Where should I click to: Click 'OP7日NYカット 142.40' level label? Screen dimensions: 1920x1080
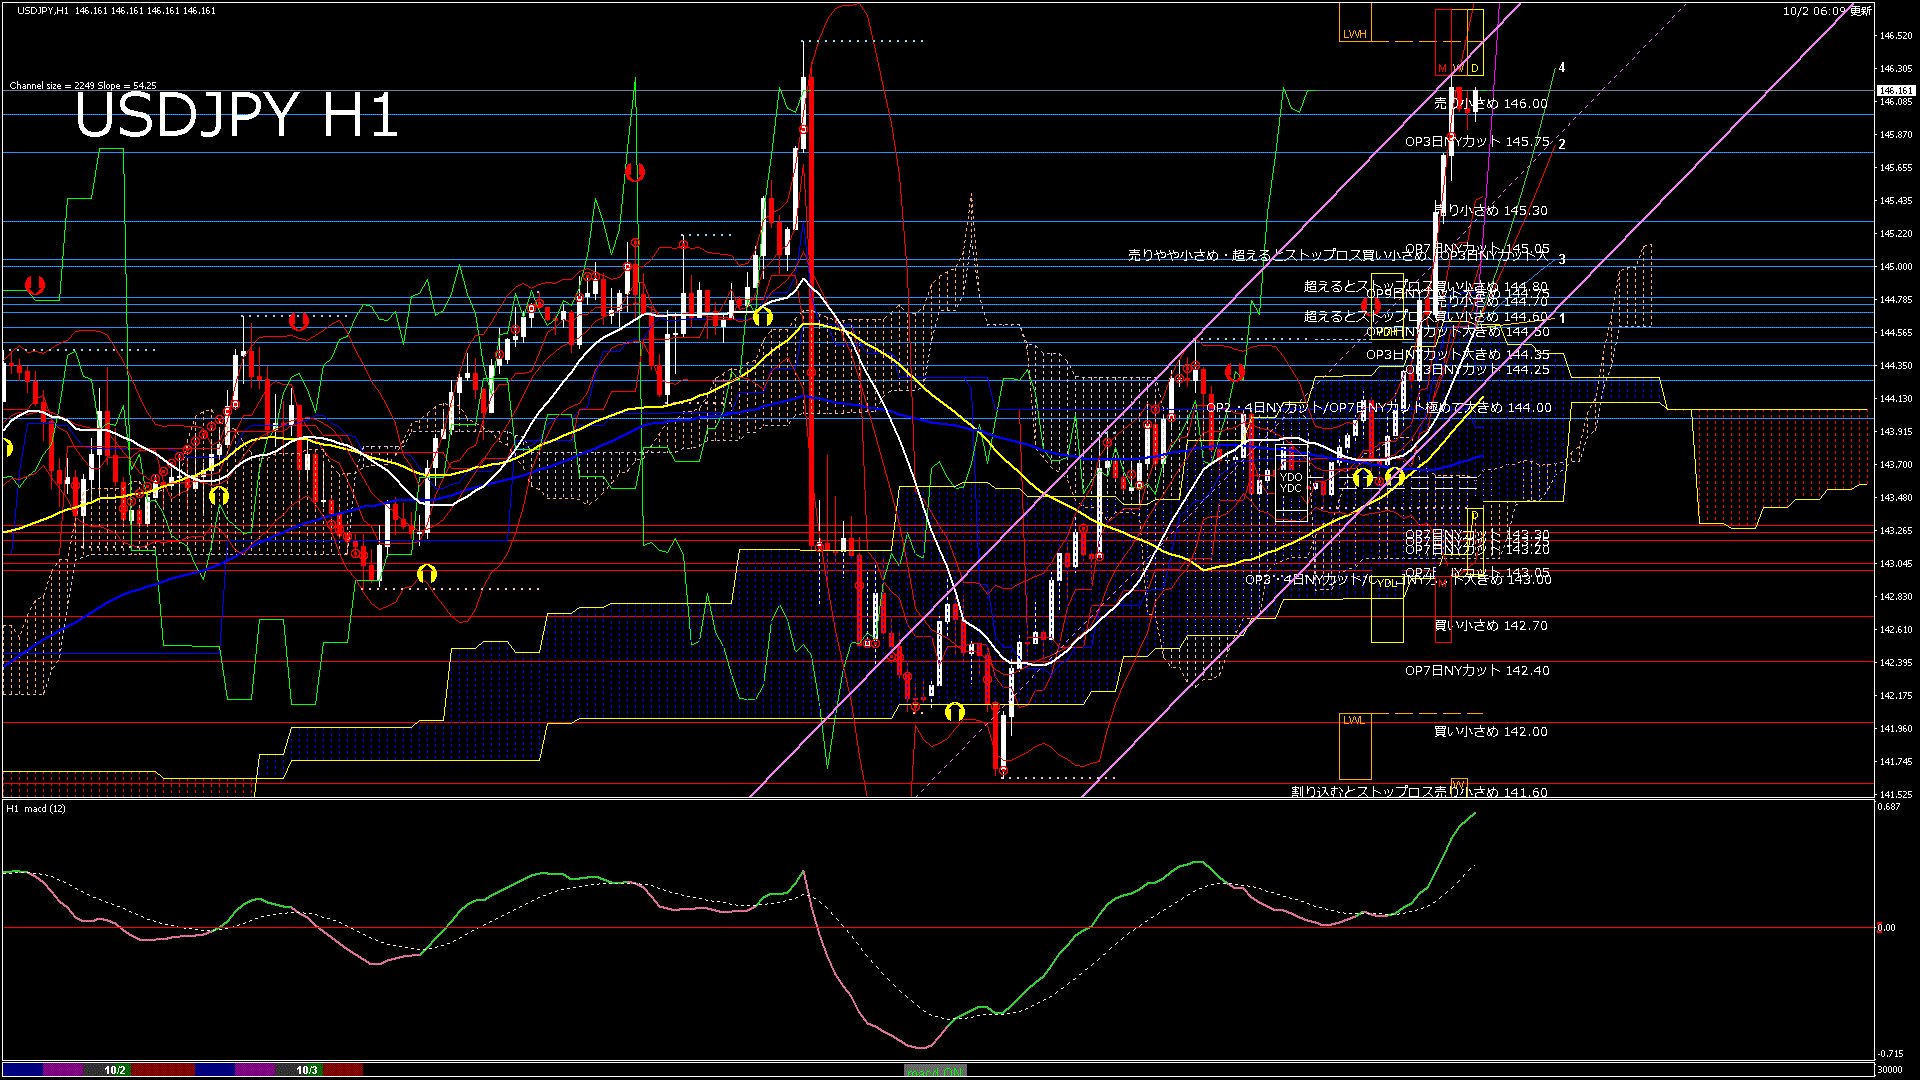1476,670
